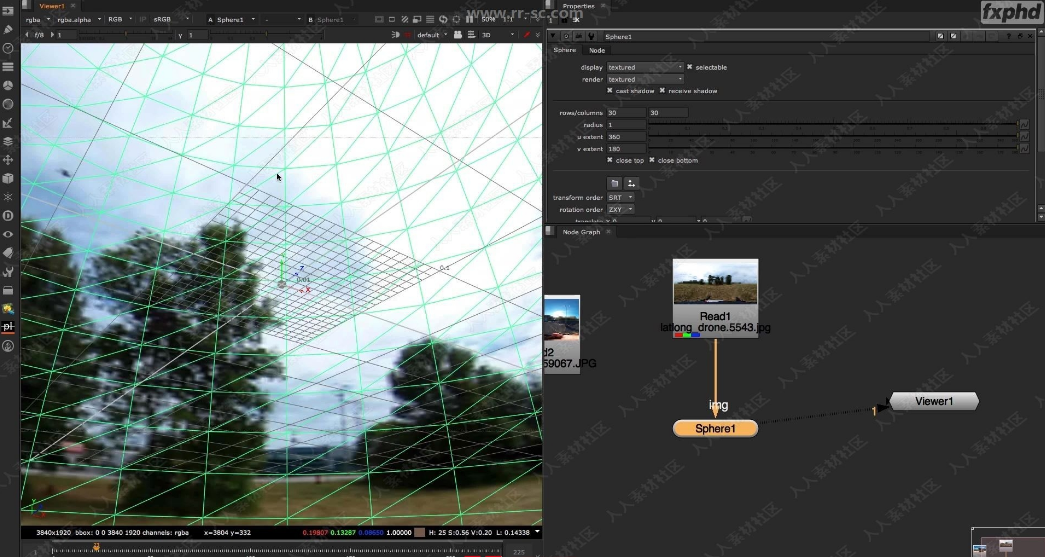
Task: Open the MetaData tag toolbar menu
Action: pos(8,253)
